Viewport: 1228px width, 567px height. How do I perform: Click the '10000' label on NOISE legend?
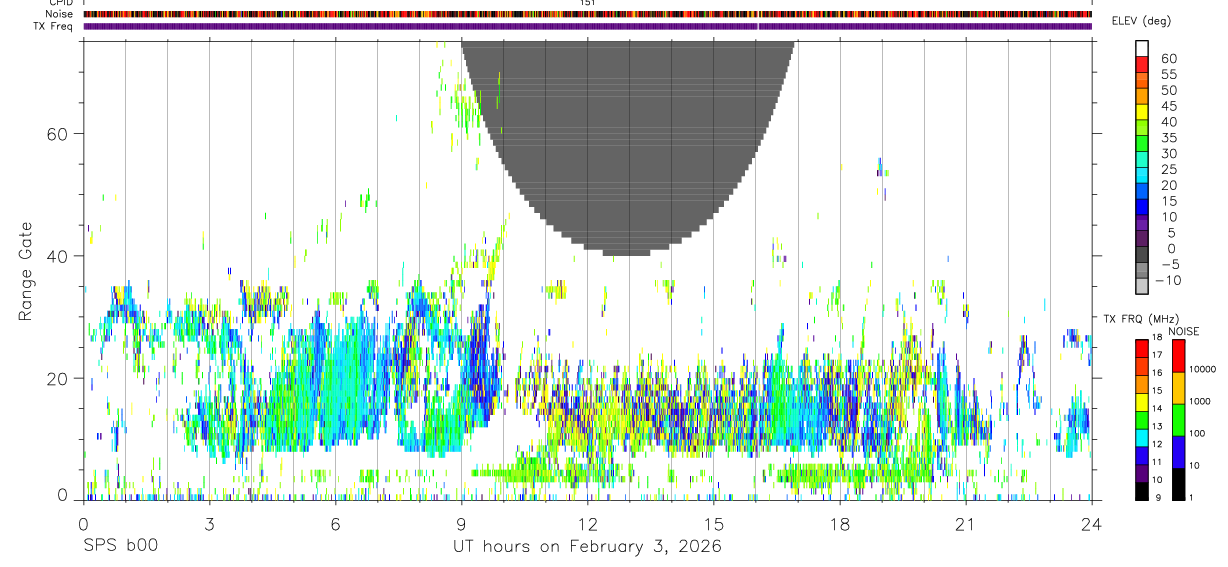pyautogui.click(x=1203, y=369)
